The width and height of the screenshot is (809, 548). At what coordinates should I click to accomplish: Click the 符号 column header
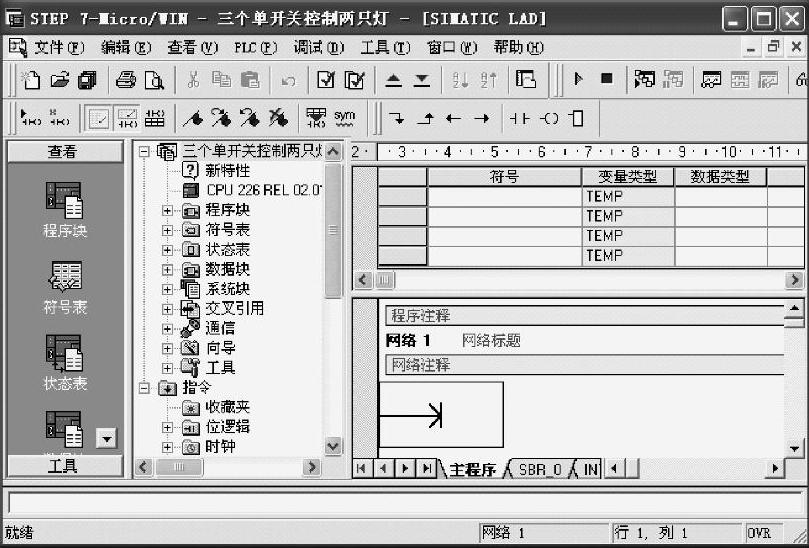pos(505,176)
